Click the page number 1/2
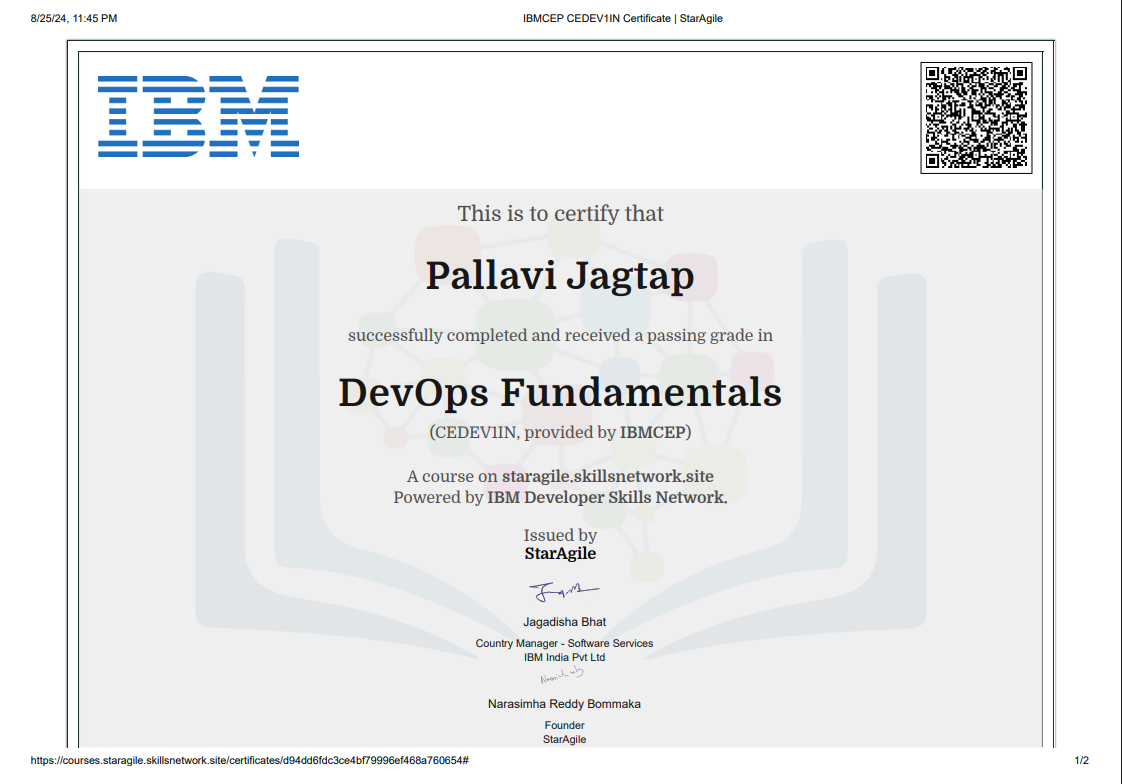1122x784 pixels. [1082, 760]
